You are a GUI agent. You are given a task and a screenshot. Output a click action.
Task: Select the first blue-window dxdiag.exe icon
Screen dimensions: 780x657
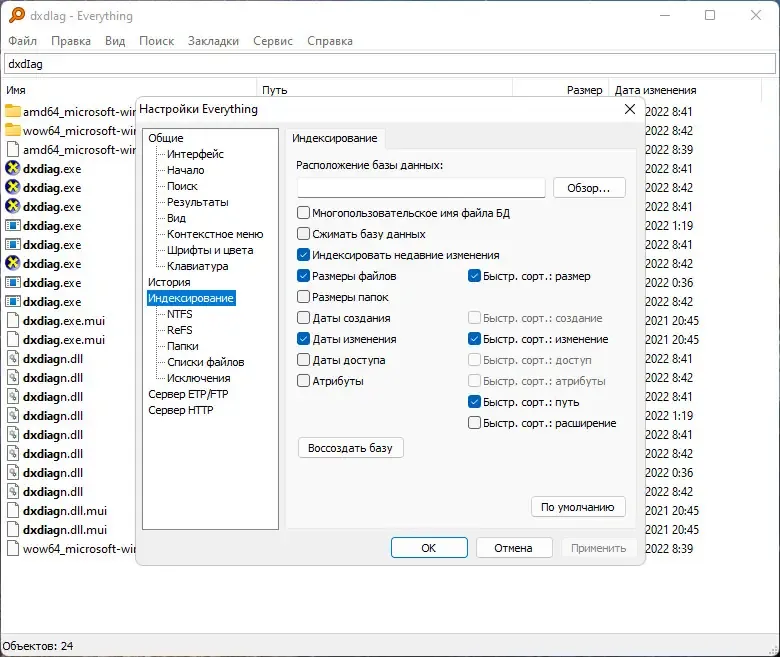13,225
